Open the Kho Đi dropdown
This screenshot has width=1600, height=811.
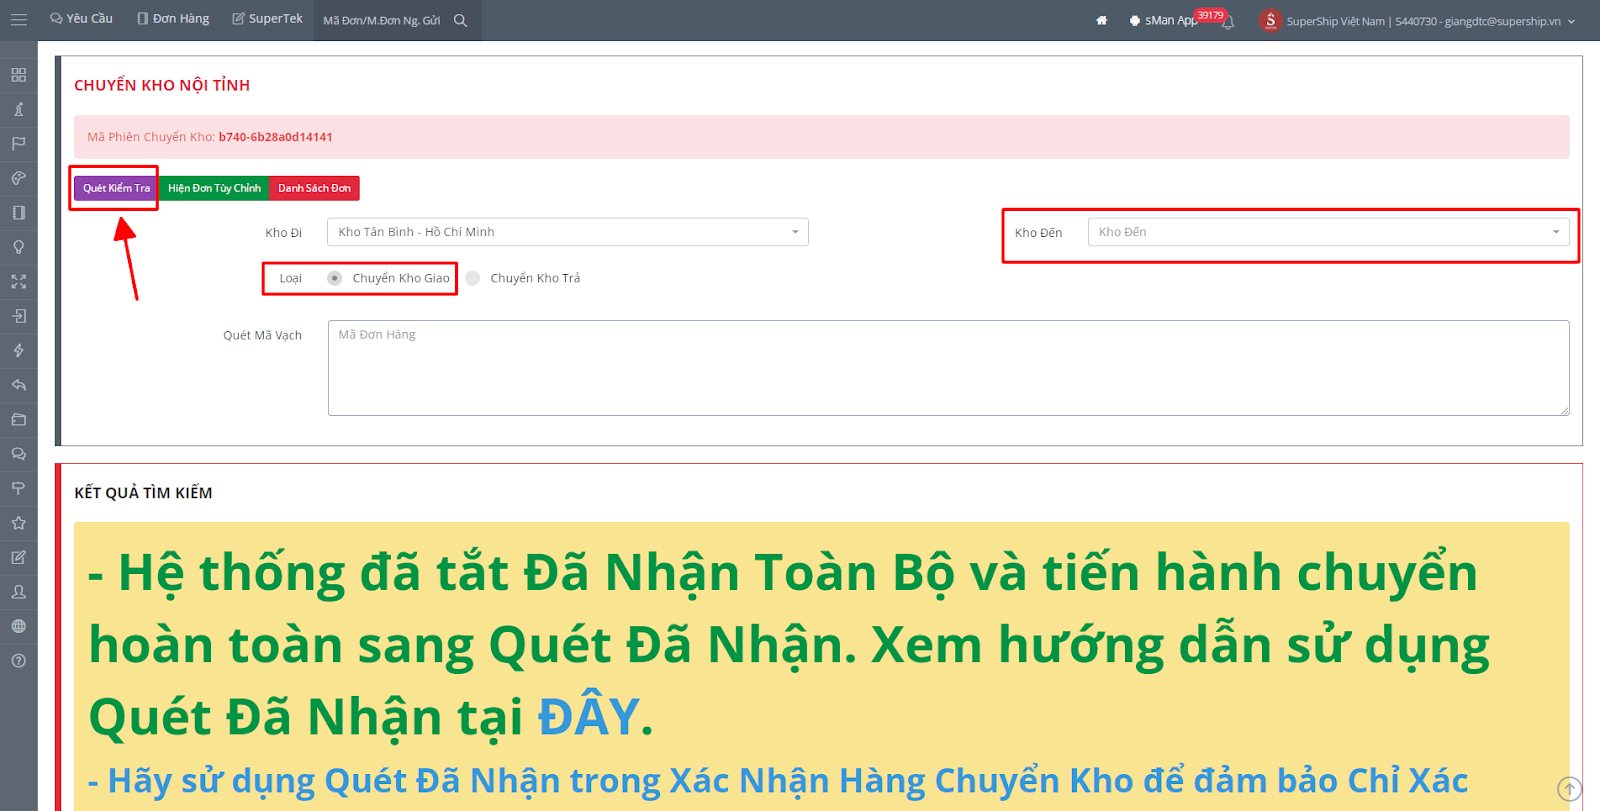point(567,232)
